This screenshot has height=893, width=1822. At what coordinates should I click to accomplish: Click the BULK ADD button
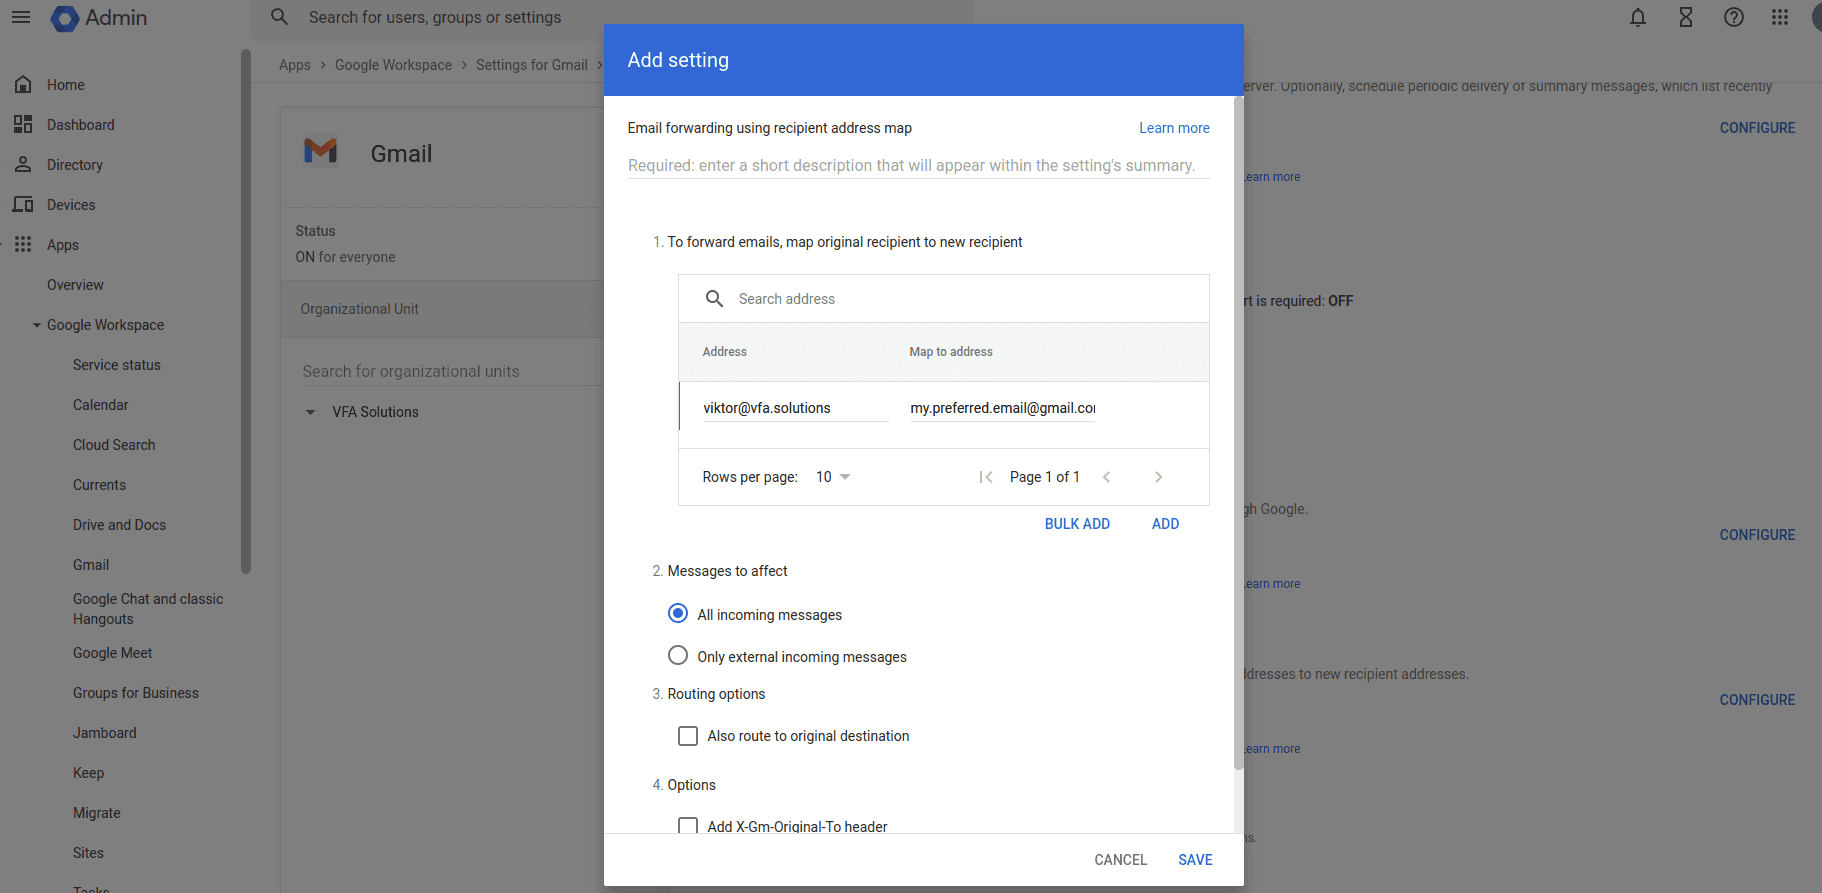click(1077, 524)
